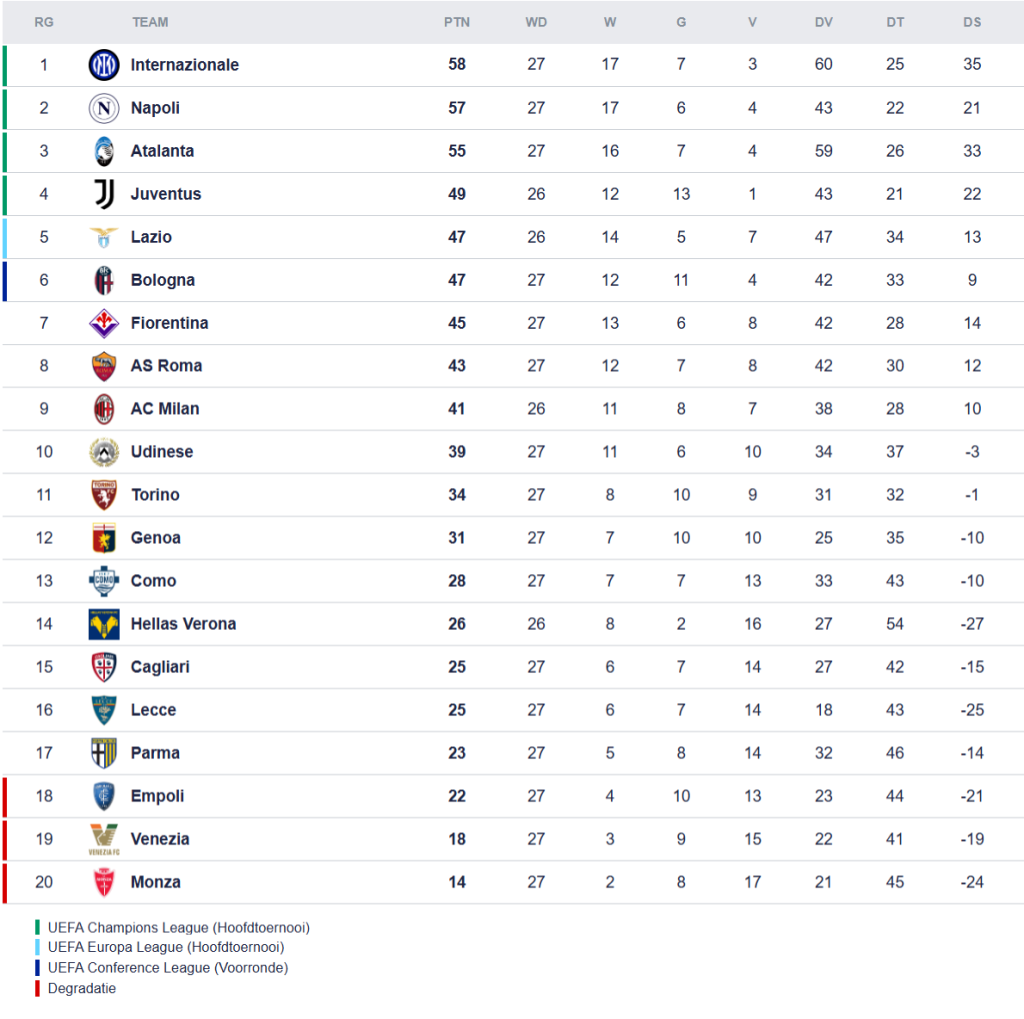
Task: Sort table by PTN column header
Action: (x=457, y=22)
